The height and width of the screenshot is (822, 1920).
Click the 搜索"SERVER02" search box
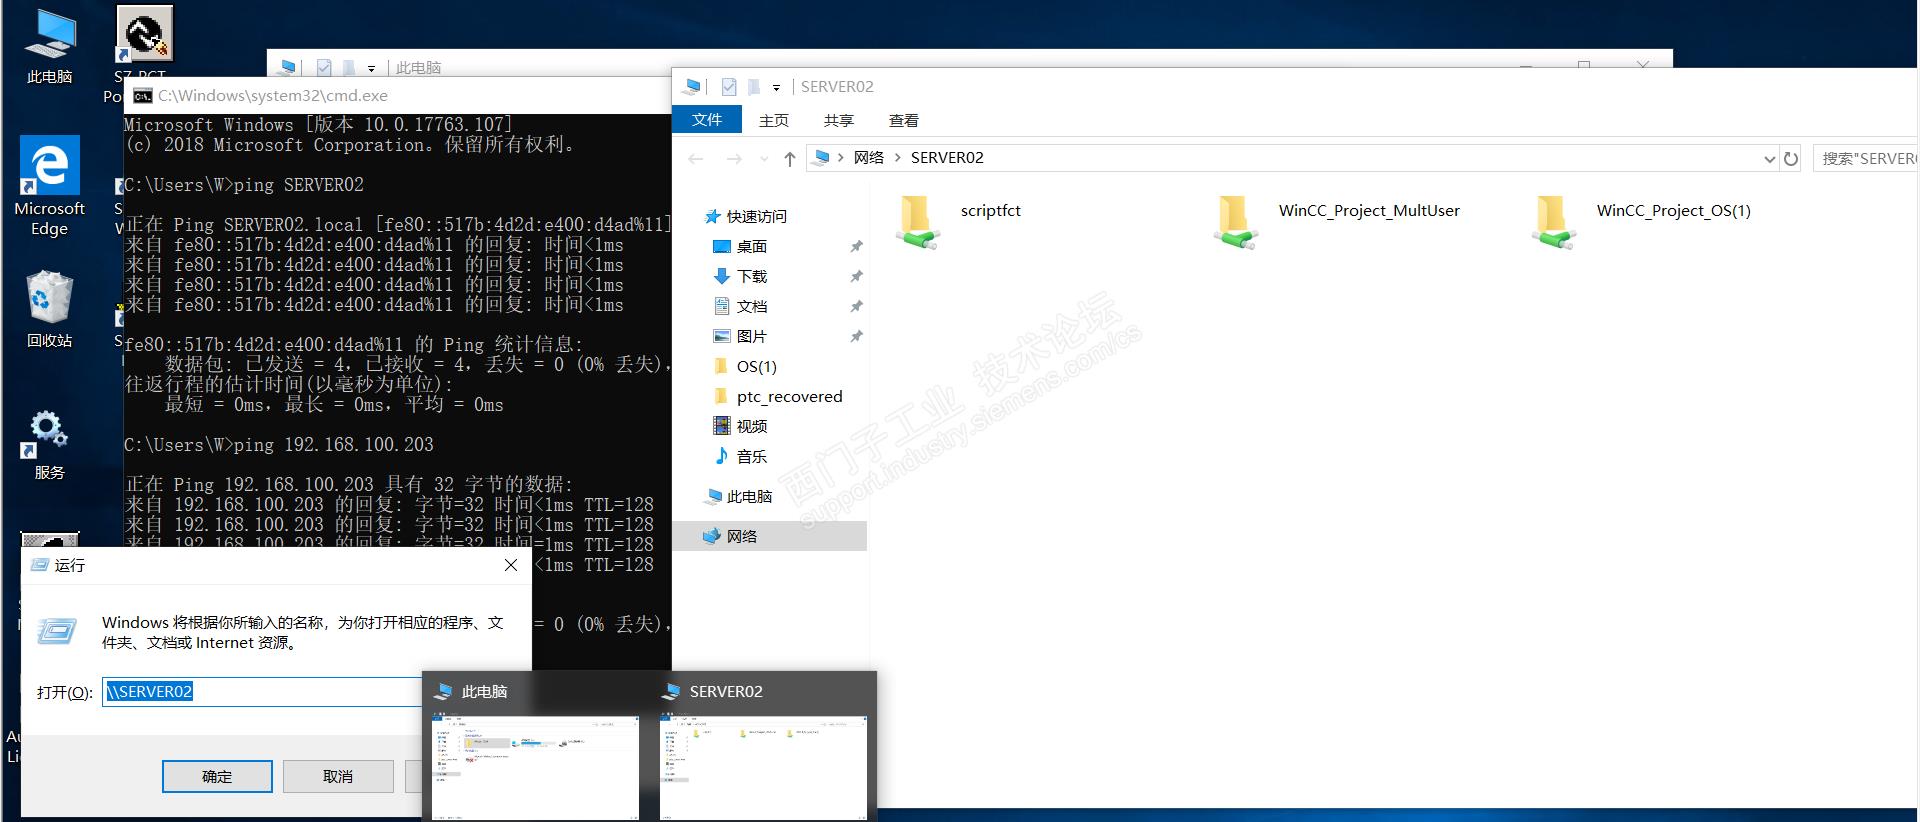pyautogui.click(x=1867, y=158)
